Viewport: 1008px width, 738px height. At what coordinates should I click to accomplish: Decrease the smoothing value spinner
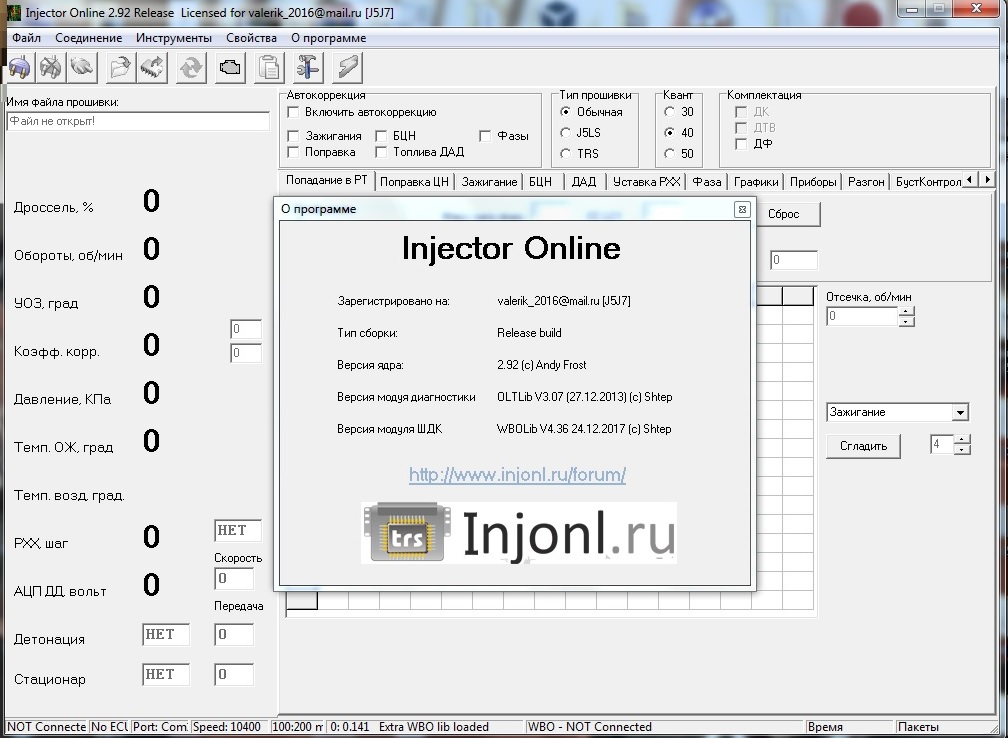pos(962,449)
